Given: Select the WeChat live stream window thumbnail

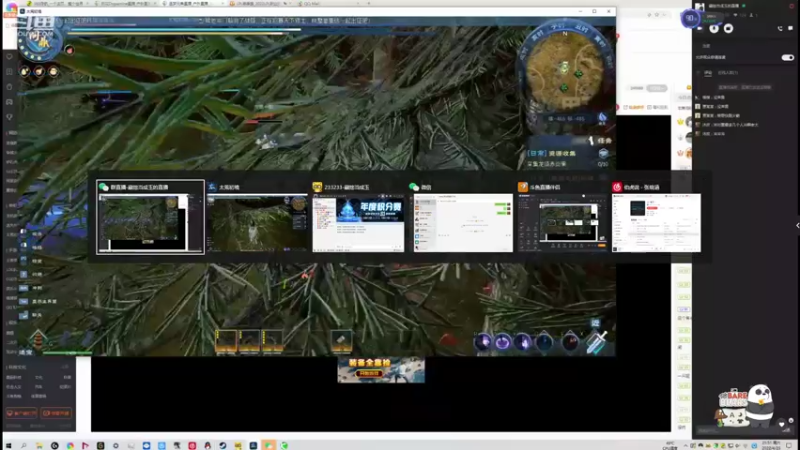Looking at the screenshot, I should 151,217.
